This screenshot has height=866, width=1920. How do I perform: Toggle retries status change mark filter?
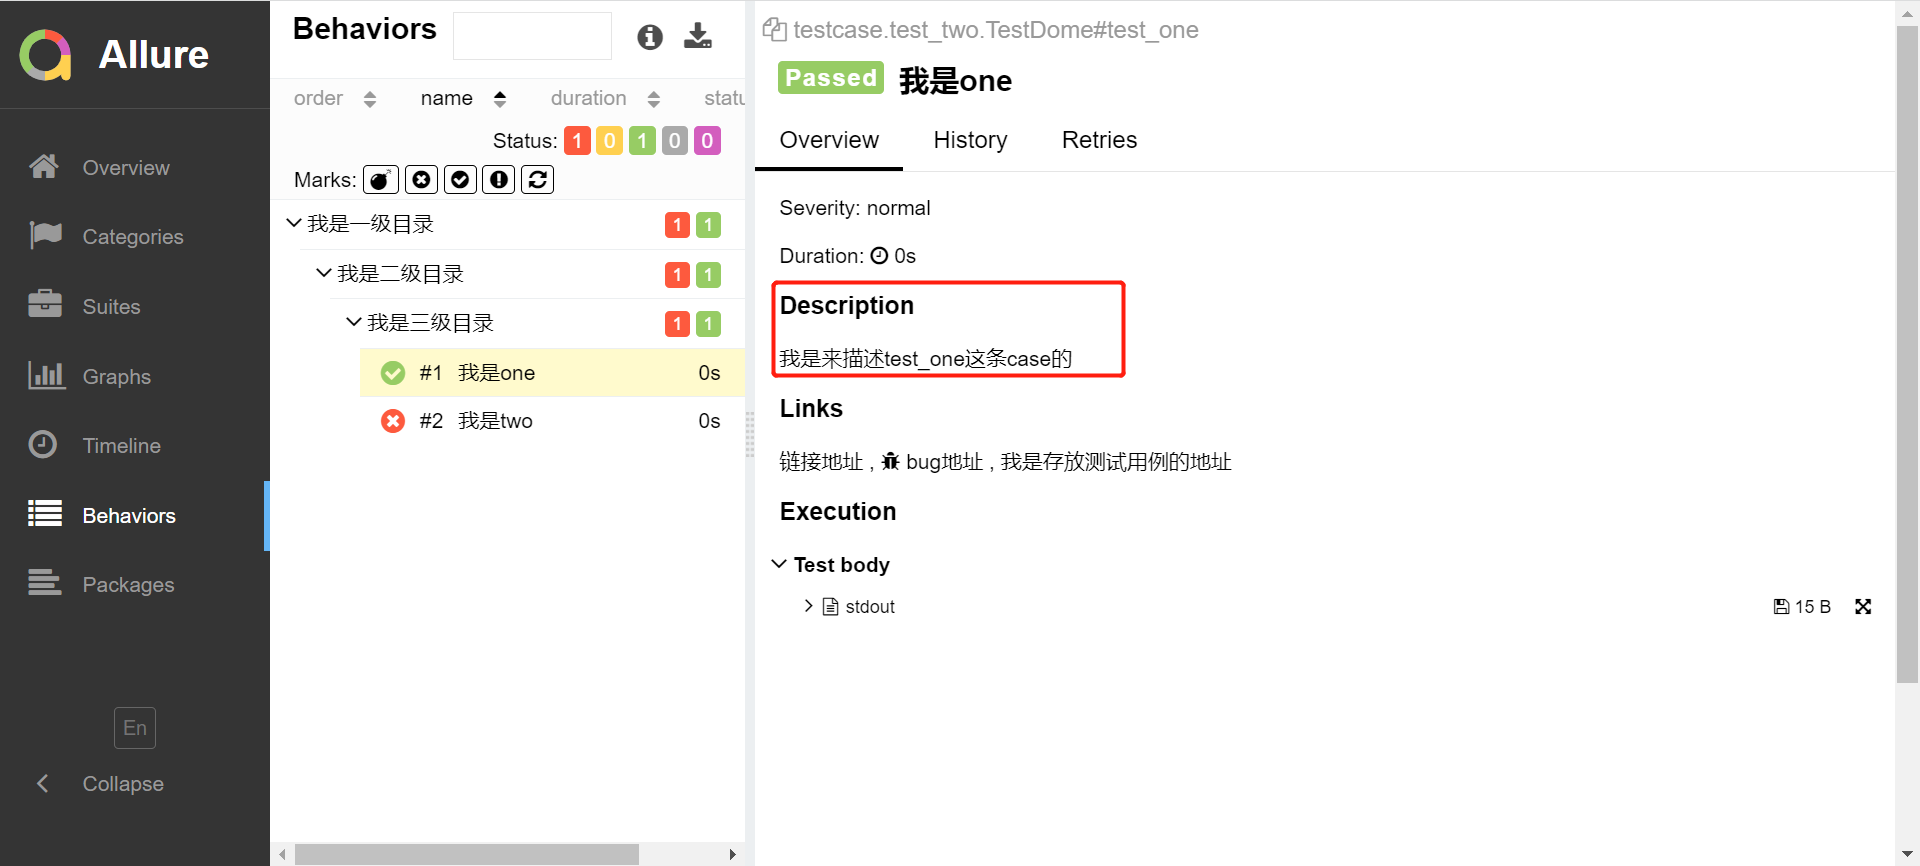pyautogui.click(x=538, y=180)
